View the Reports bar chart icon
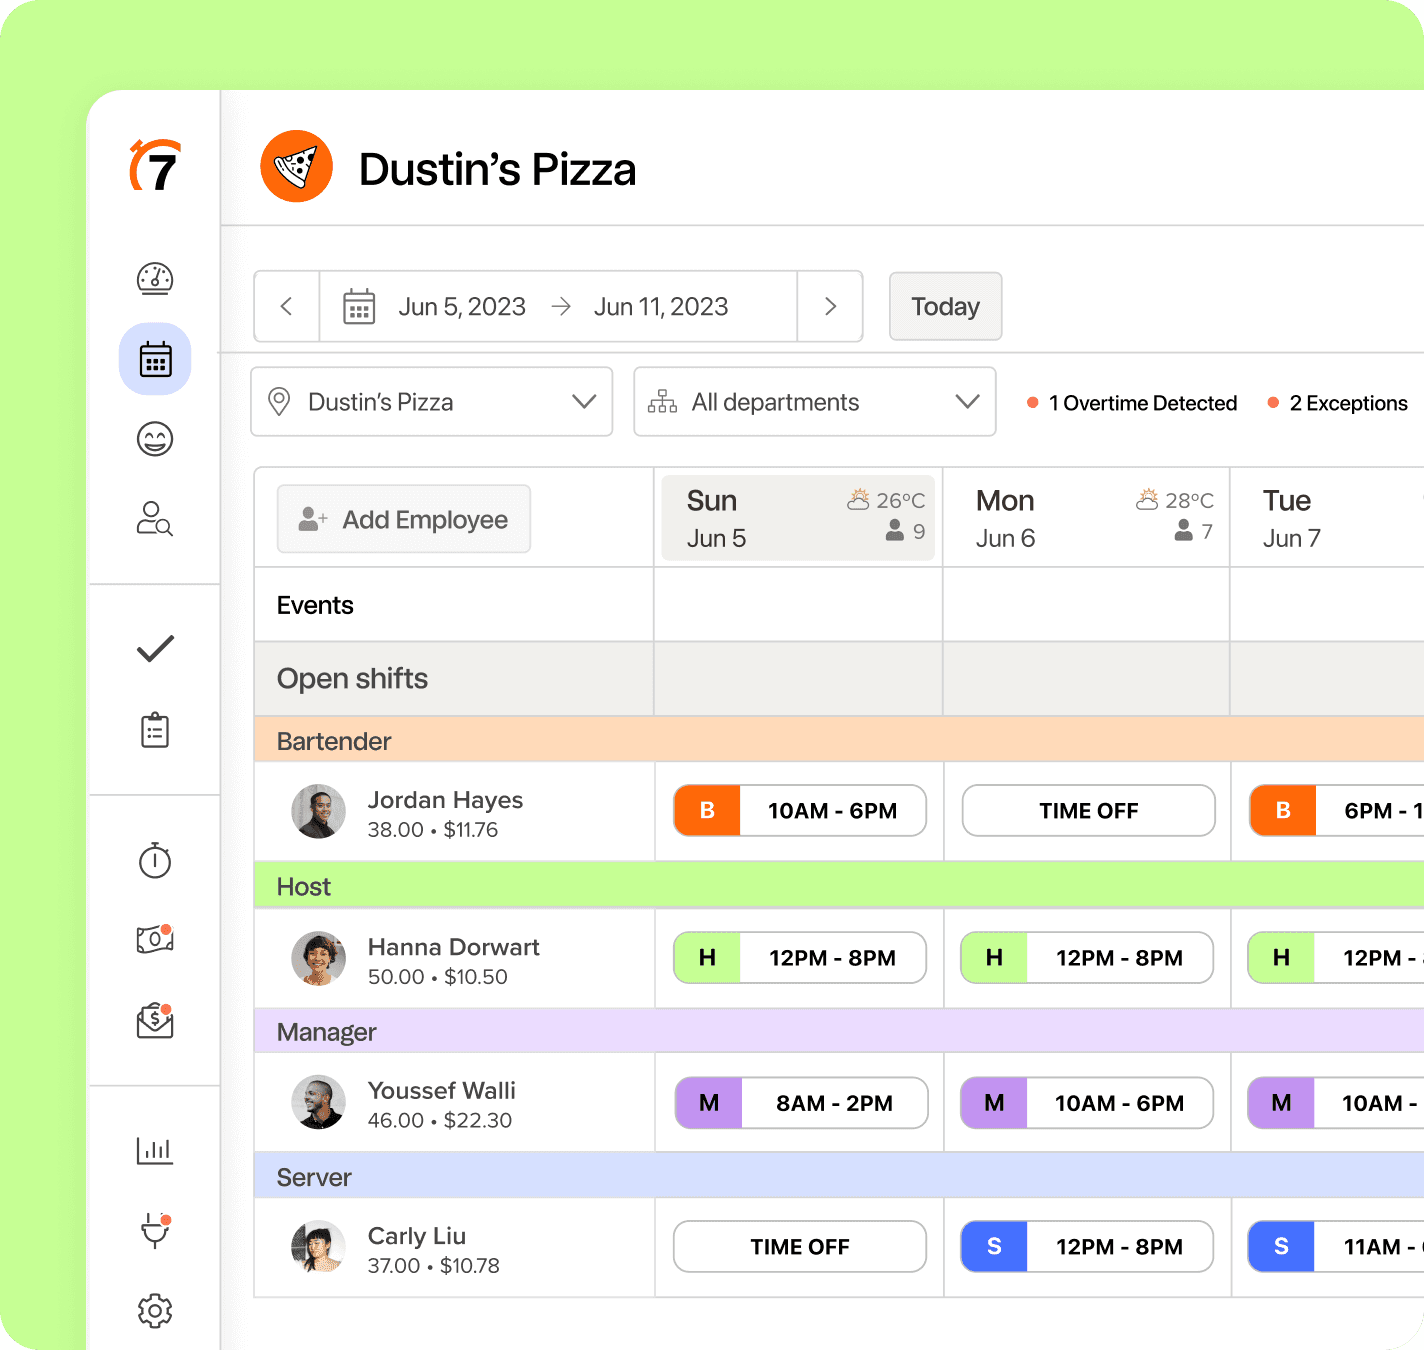Screen dimensions: 1424x1350 154,1150
